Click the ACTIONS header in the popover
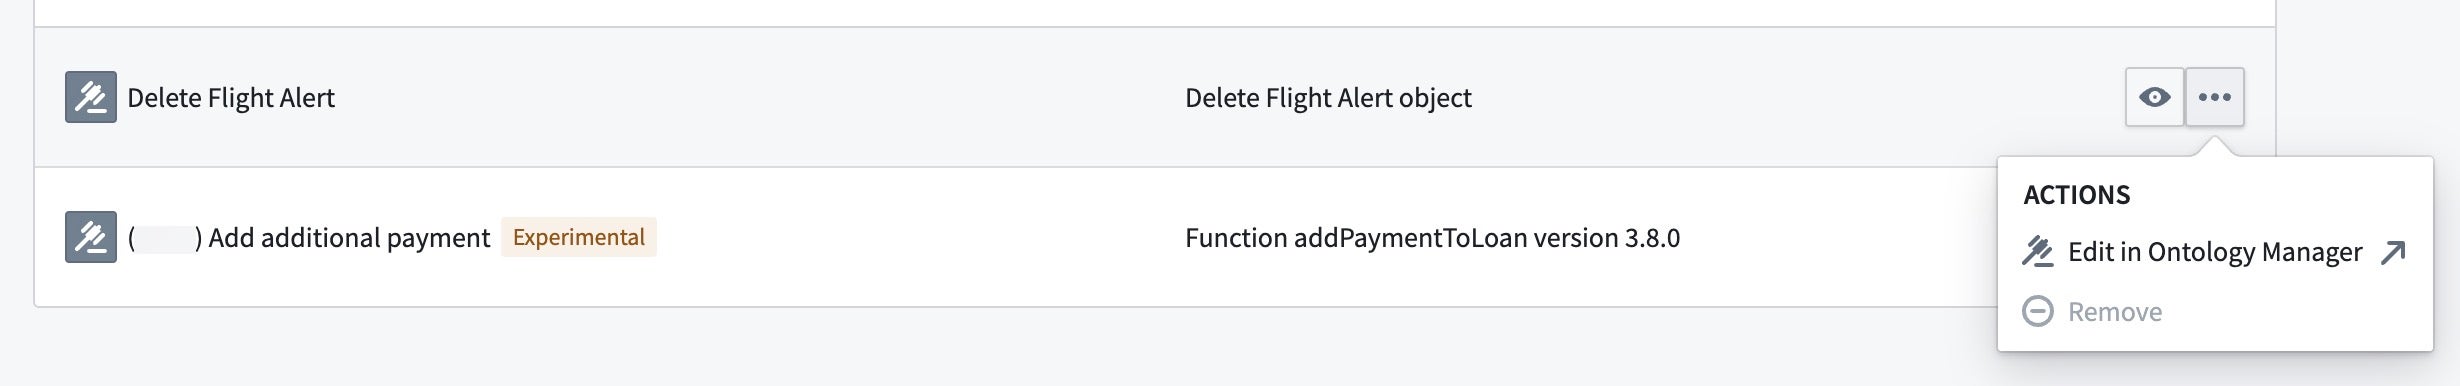 [x=2076, y=195]
